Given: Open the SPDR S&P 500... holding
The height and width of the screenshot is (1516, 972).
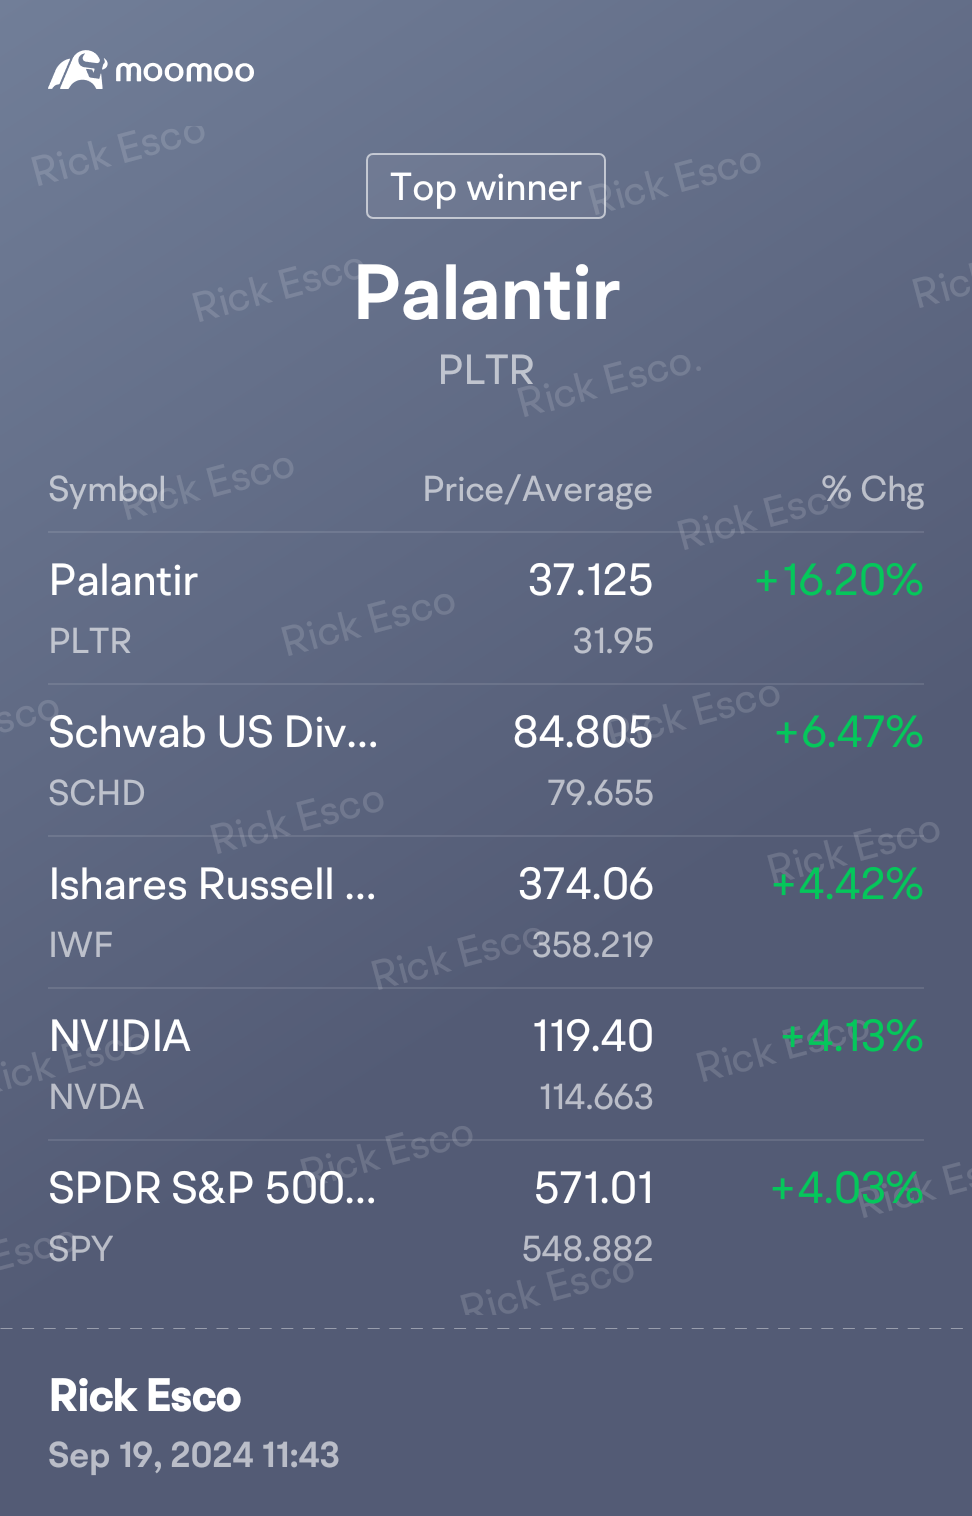Looking at the screenshot, I should click(212, 1189).
